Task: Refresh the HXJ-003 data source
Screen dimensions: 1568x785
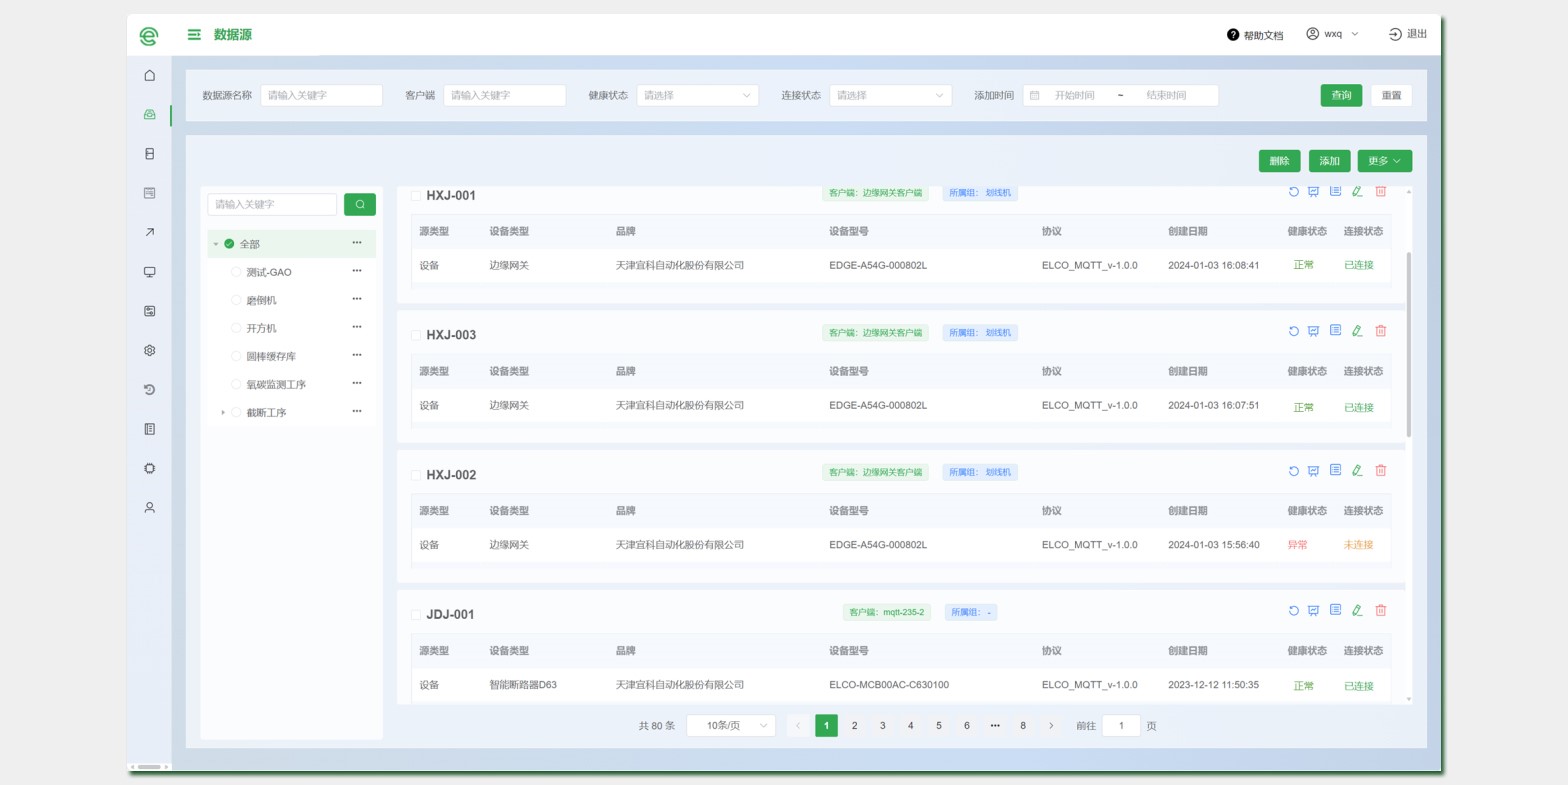Action: pyautogui.click(x=1293, y=331)
